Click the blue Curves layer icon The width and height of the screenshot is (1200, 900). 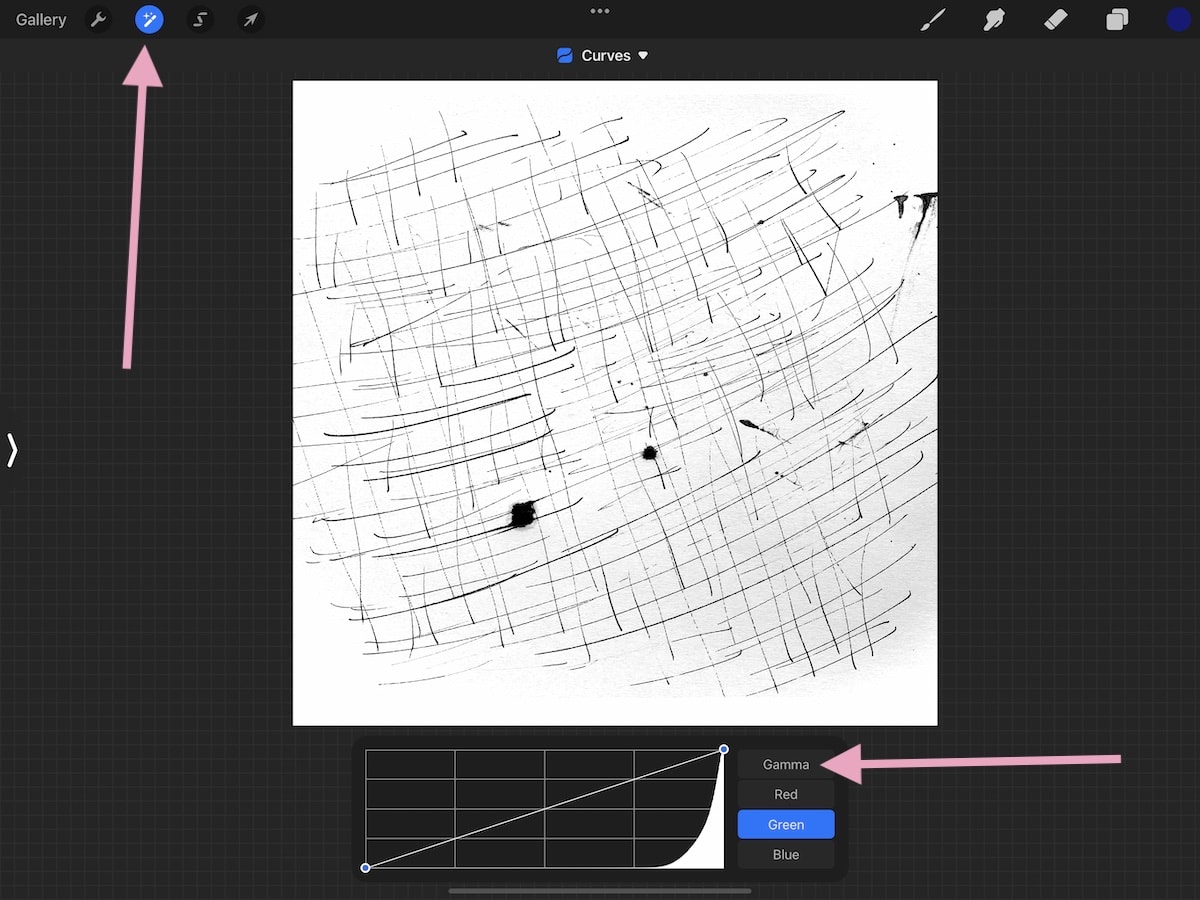pyautogui.click(x=565, y=56)
